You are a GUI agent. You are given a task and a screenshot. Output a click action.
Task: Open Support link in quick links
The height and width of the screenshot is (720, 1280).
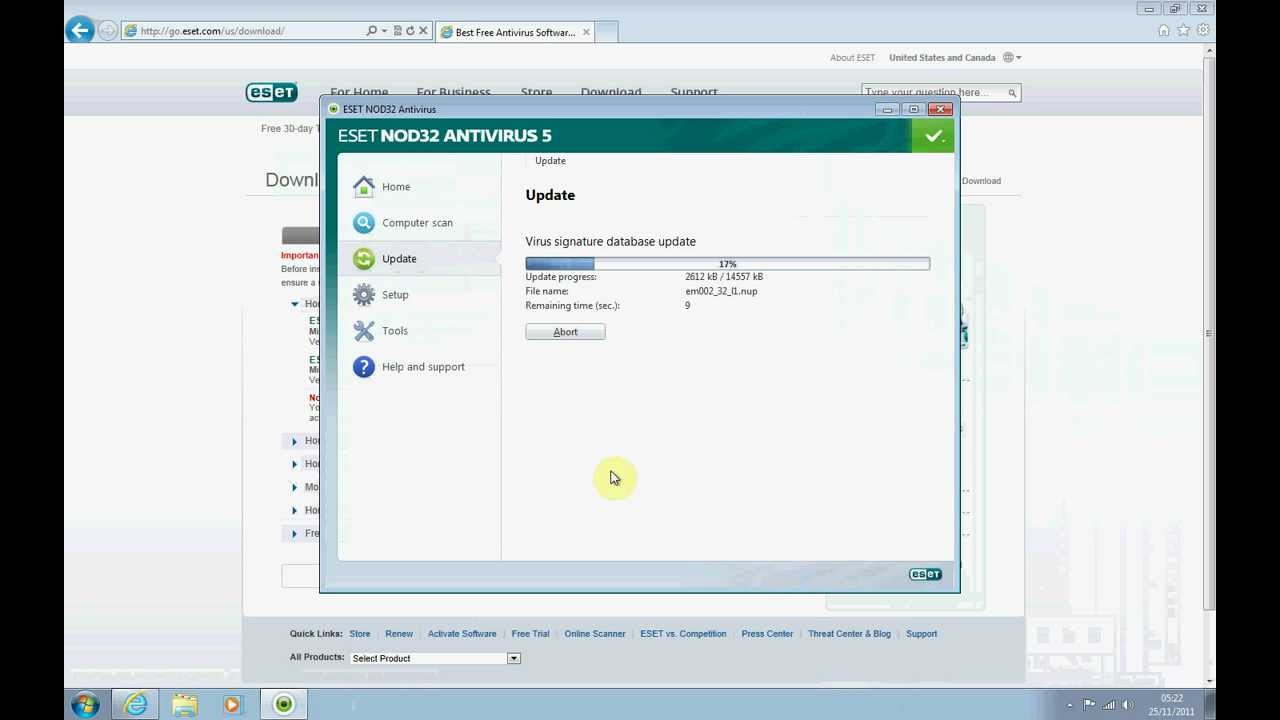922,634
